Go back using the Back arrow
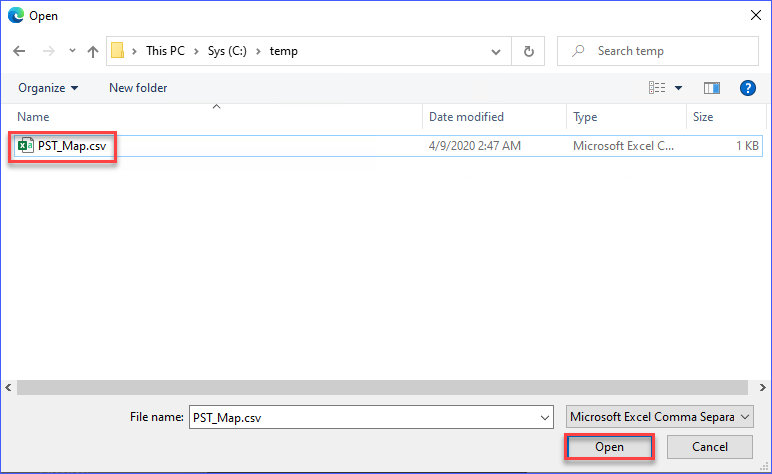Screen dimensions: 772x474 click(x=19, y=51)
